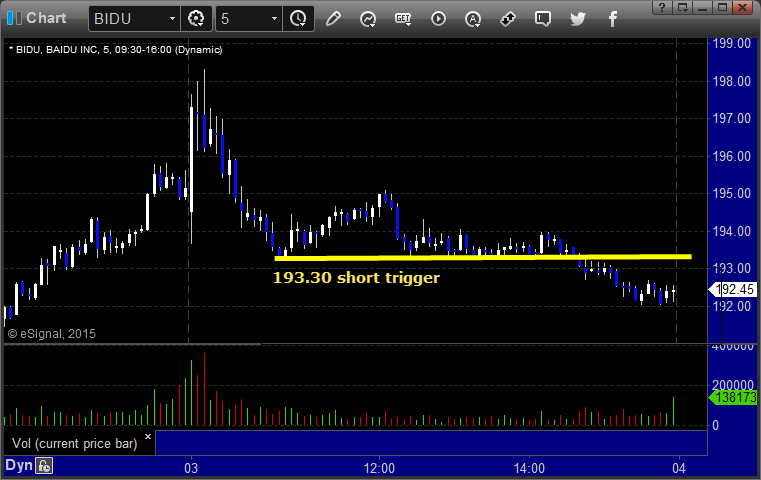The image size is (761, 480).
Task: Open chart settings gear icon
Action: pos(196,19)
